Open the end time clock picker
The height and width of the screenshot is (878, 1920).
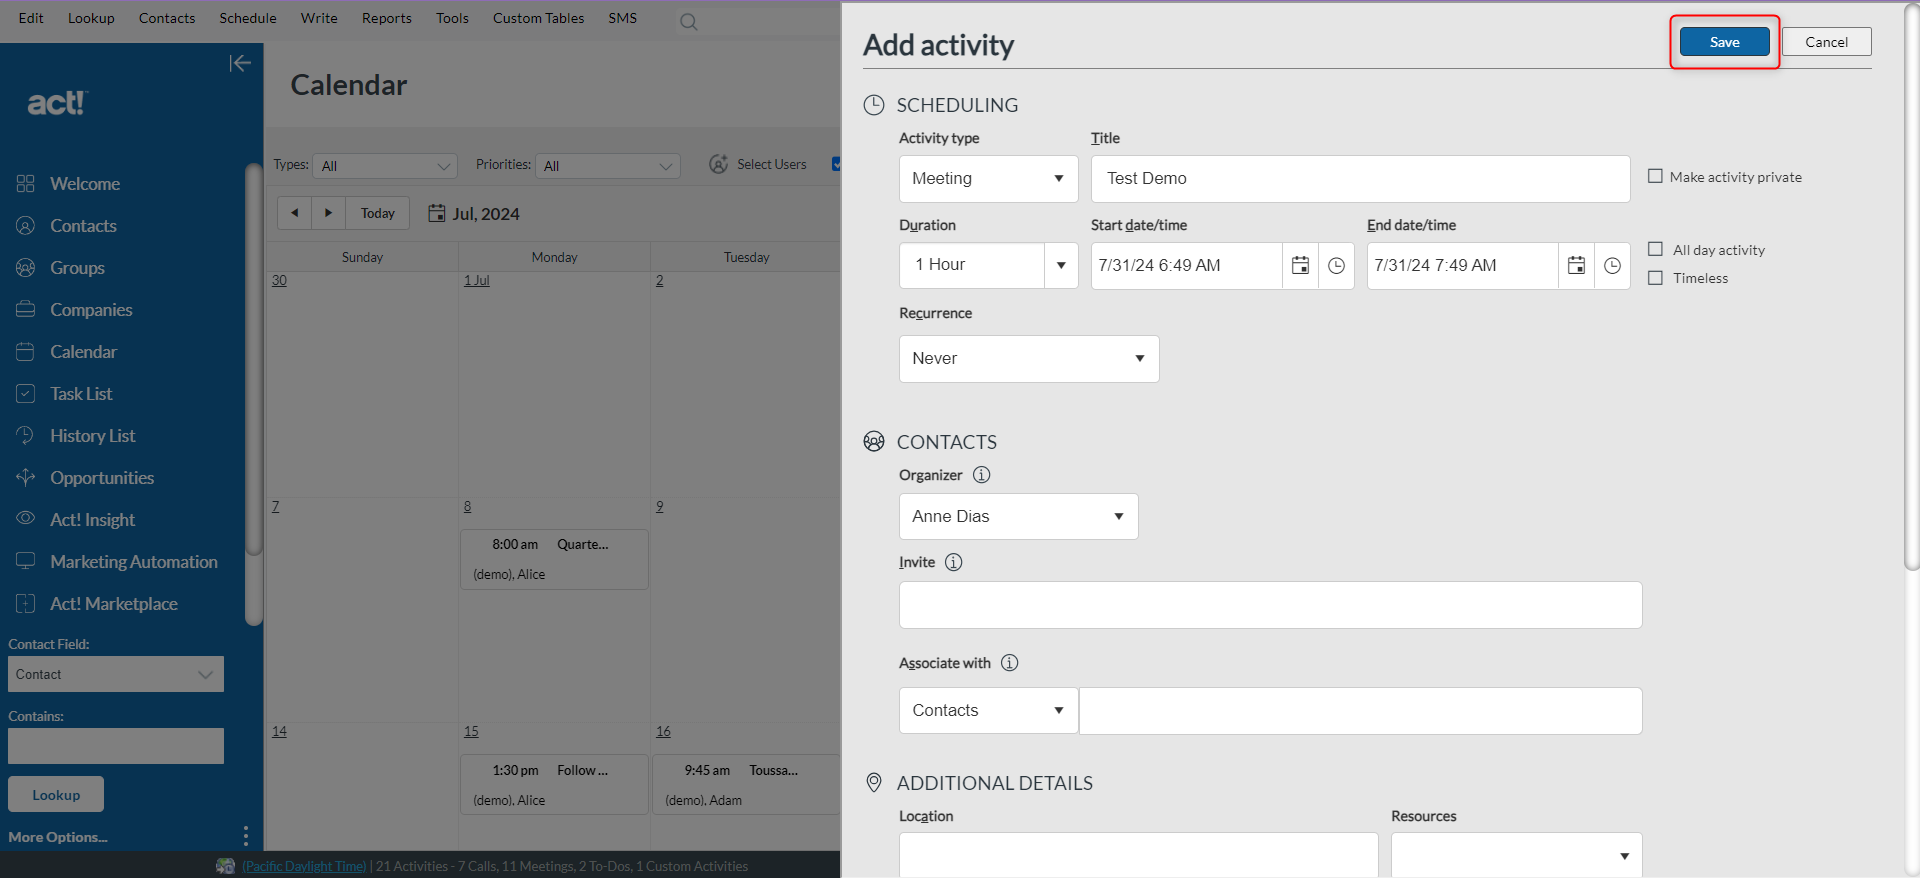(x=1612, y=266)
